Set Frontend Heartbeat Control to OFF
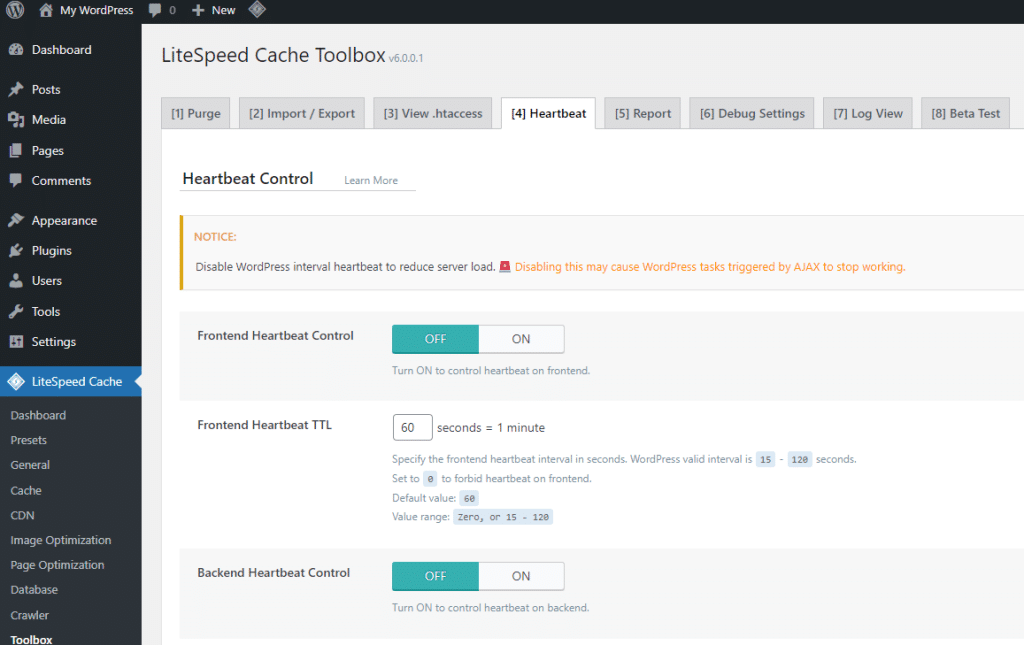The width and height of the screenshot is (1024, 645). [x=435, y=339]
